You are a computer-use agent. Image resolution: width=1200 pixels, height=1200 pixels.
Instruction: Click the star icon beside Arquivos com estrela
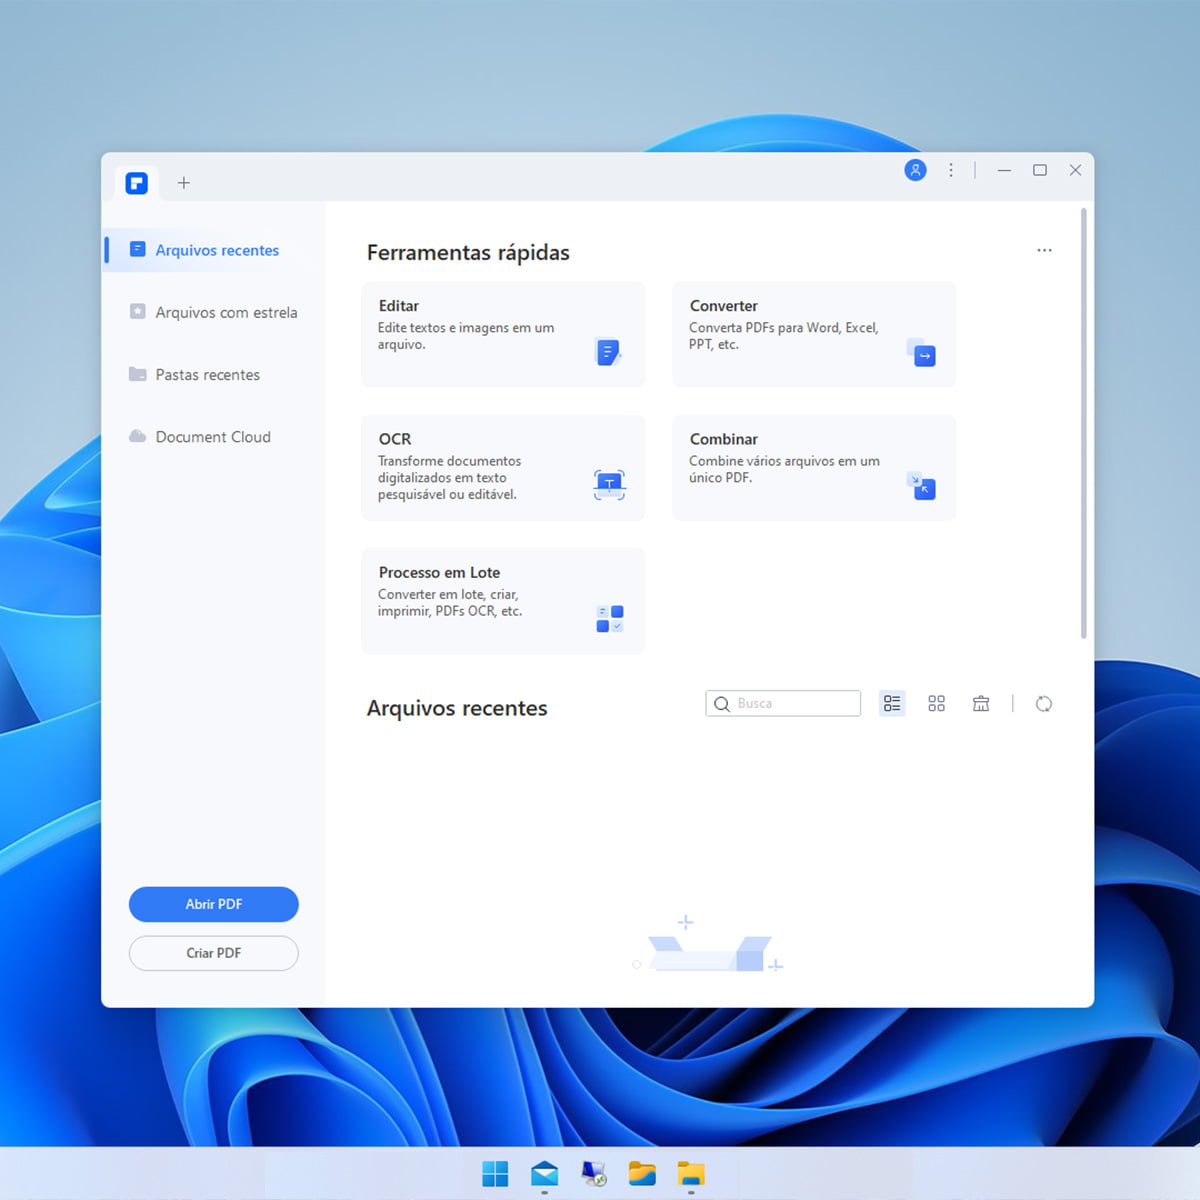[138, 311]
